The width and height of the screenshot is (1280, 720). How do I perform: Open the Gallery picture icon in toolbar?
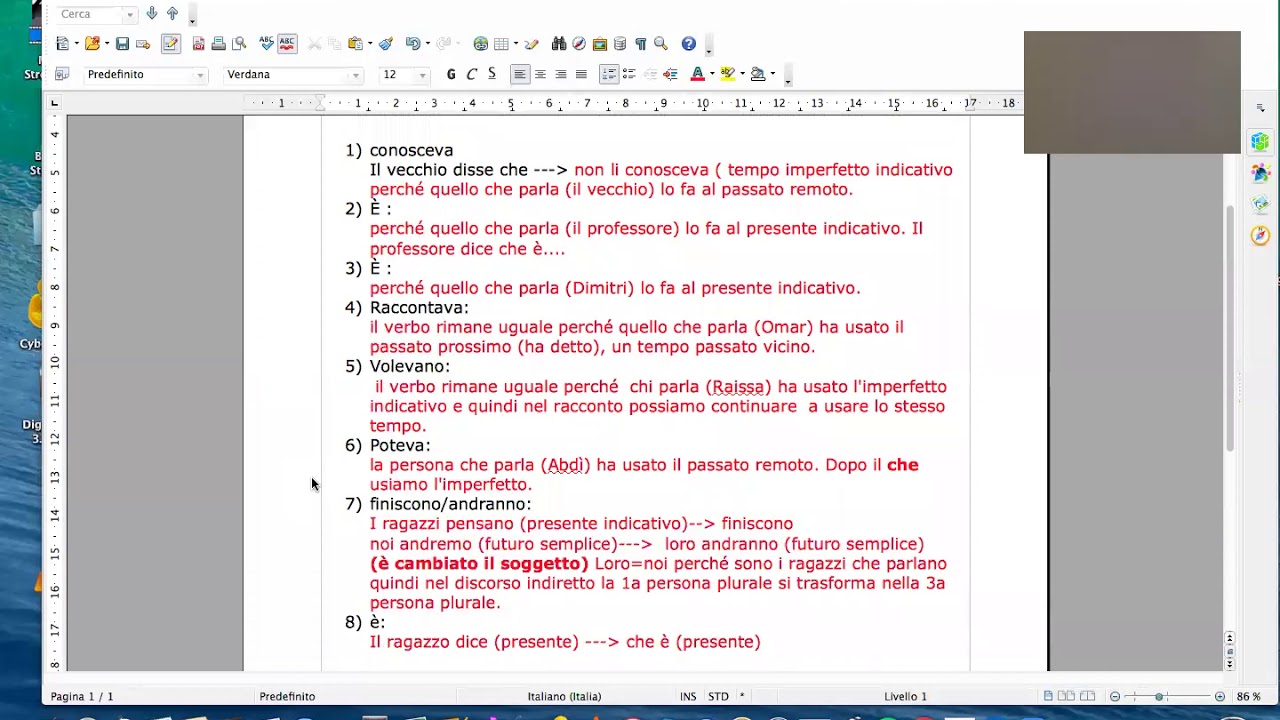600,44
